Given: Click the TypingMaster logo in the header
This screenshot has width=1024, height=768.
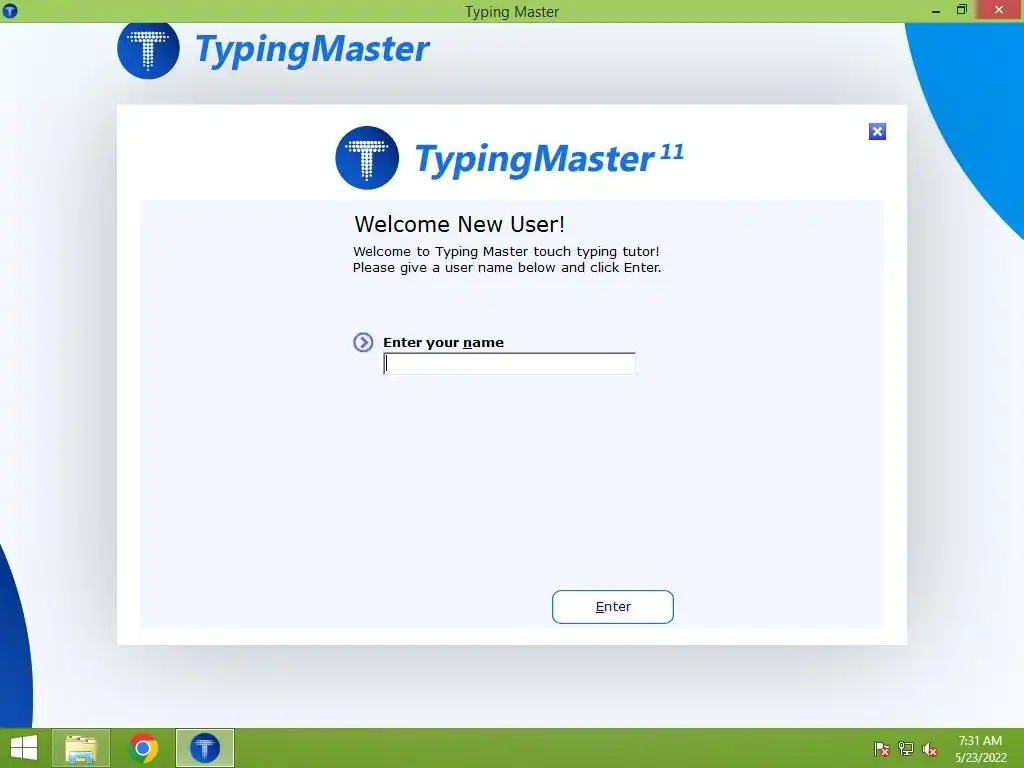Looking at the screenshot, I should (x=273, y=49).
